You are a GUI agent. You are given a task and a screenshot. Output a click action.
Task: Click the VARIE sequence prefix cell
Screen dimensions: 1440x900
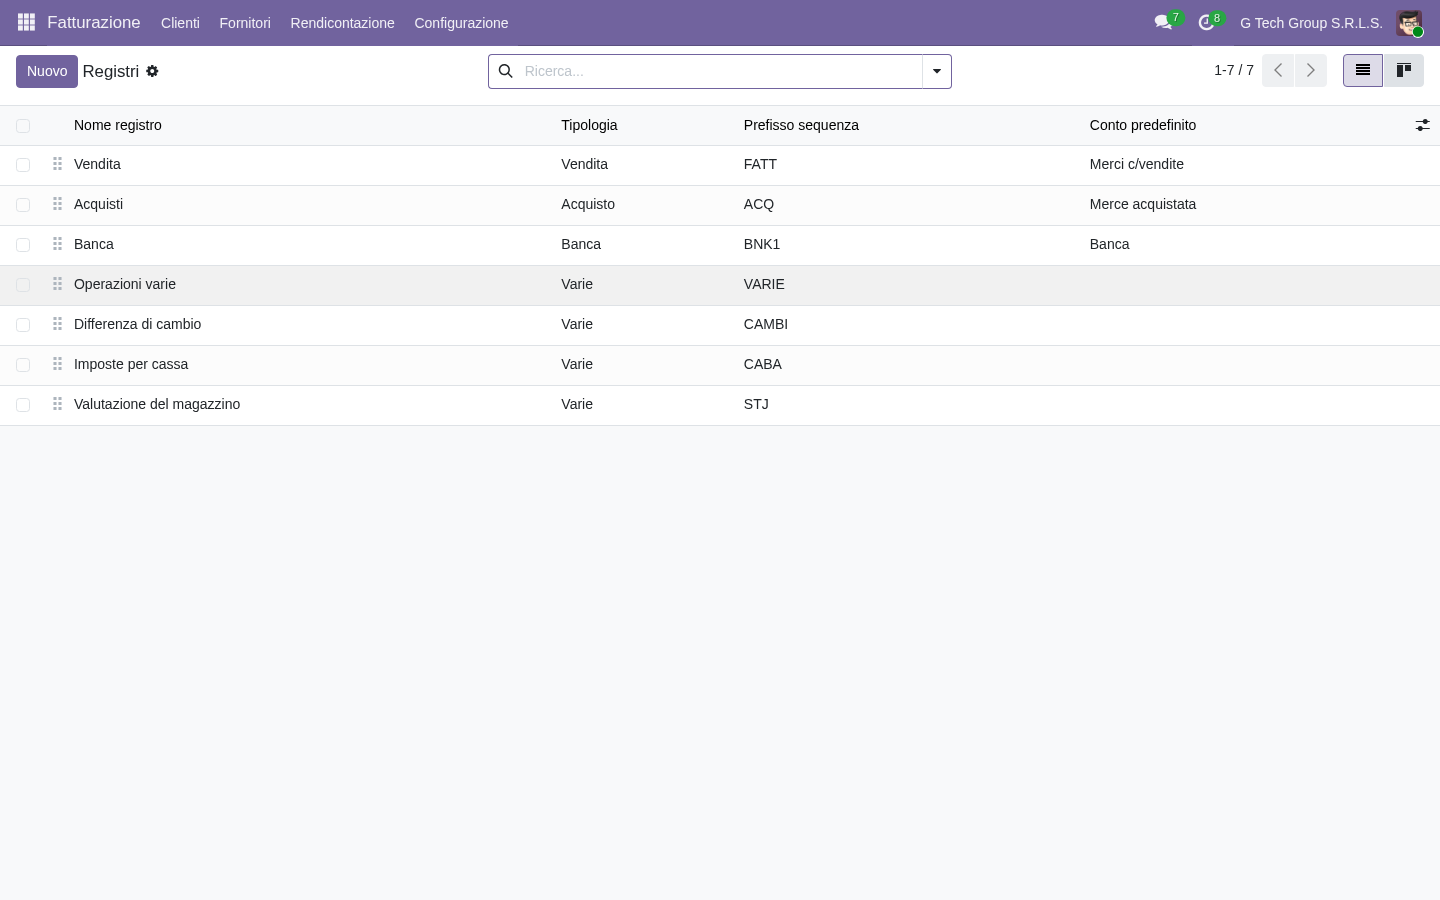(764, 284)
